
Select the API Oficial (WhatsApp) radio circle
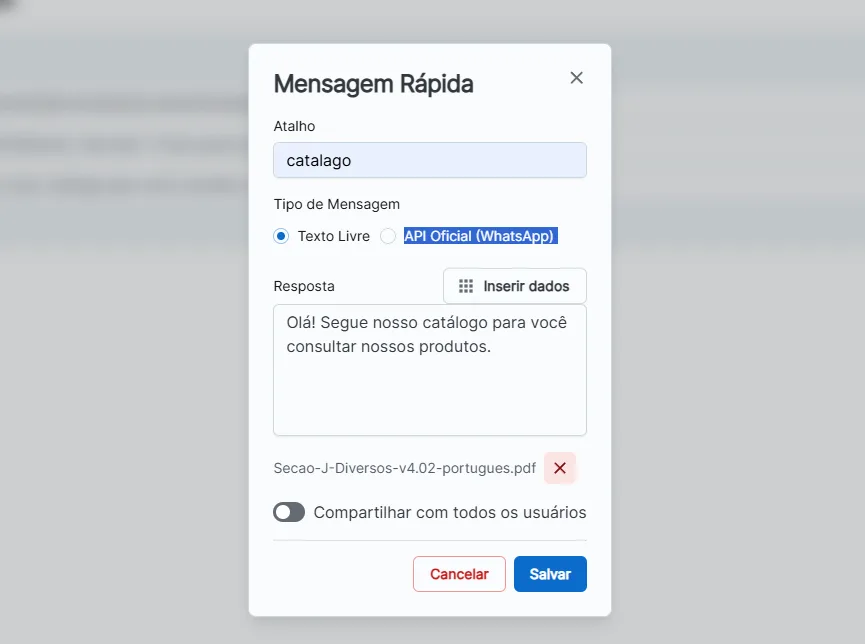click(x=388, y=236)
